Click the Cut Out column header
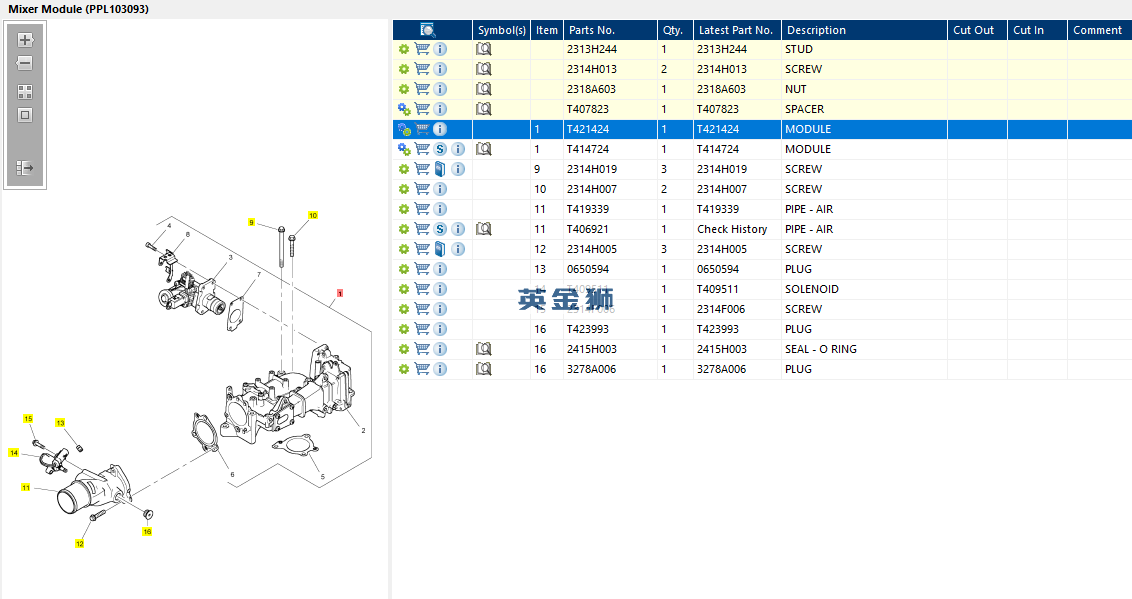1132x599 pixels. [978, 30]
